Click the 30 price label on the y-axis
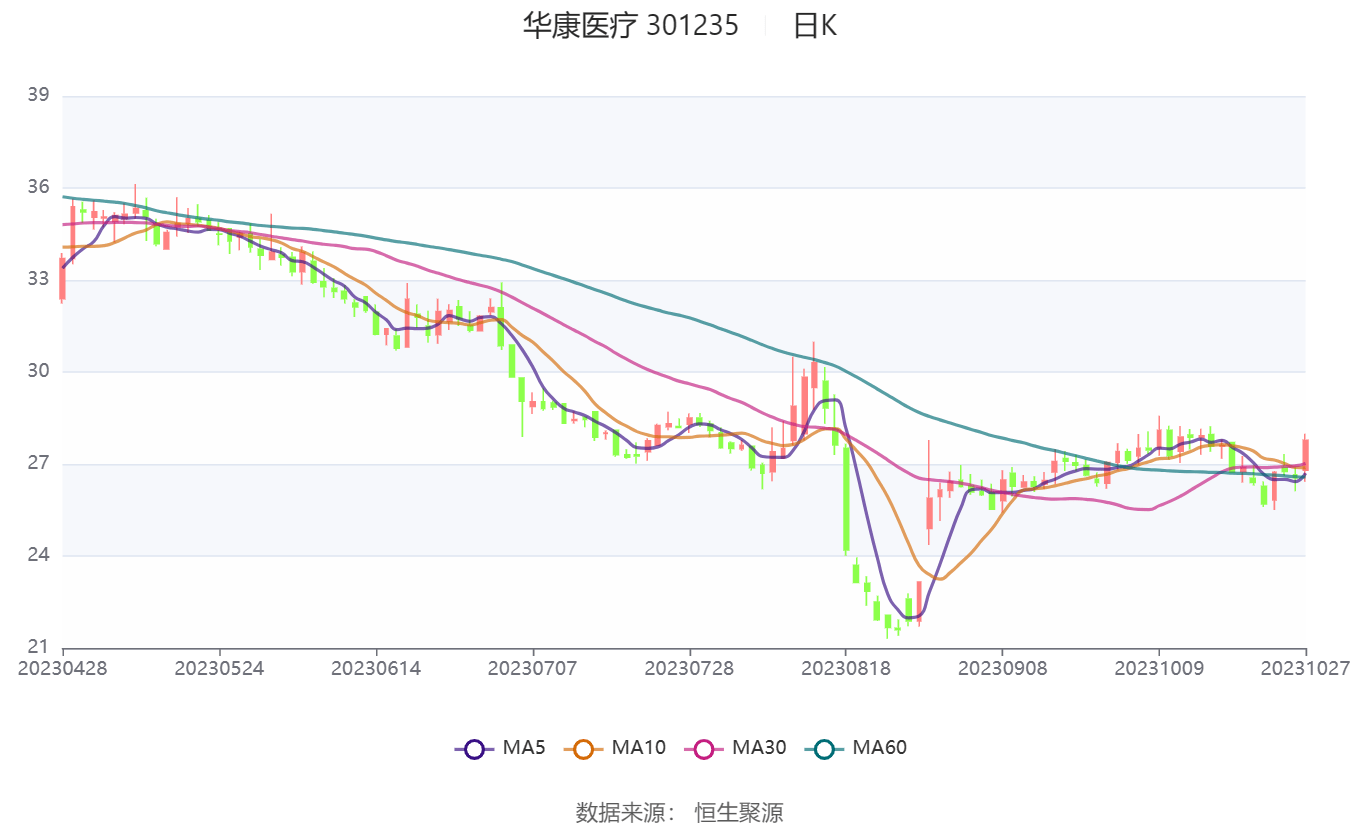 [x=38, y=372]
